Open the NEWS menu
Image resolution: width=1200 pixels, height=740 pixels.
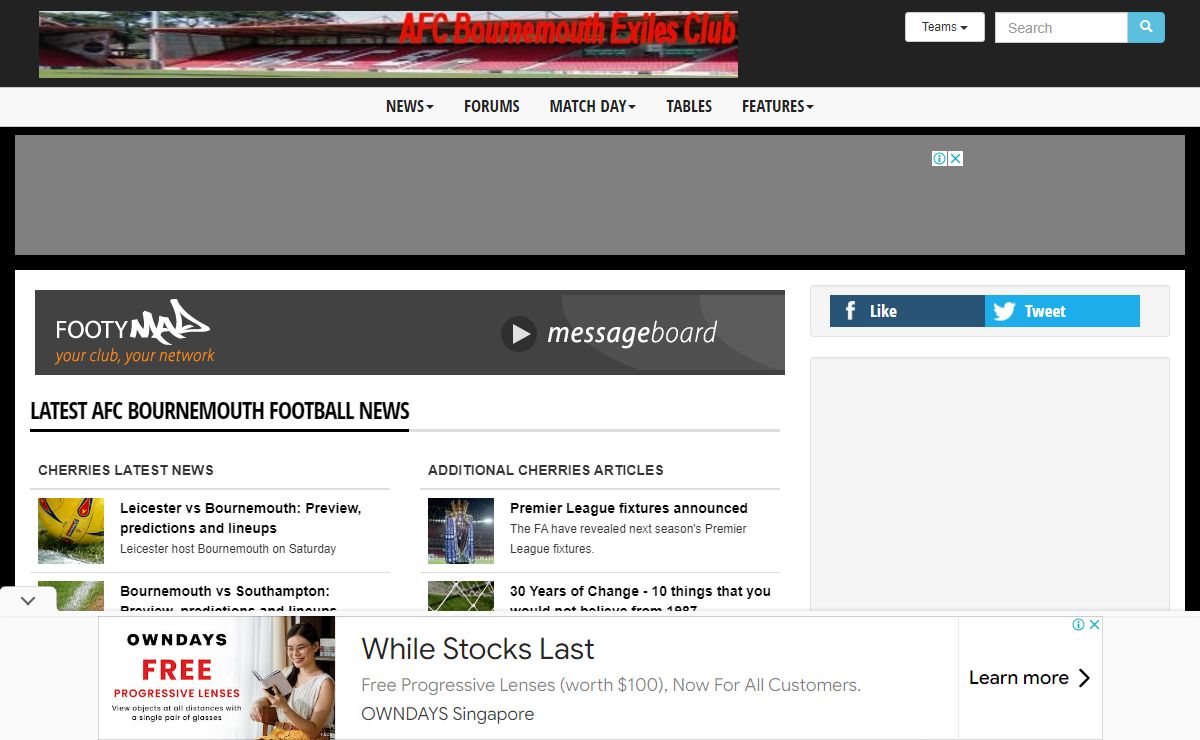point(410,106)
